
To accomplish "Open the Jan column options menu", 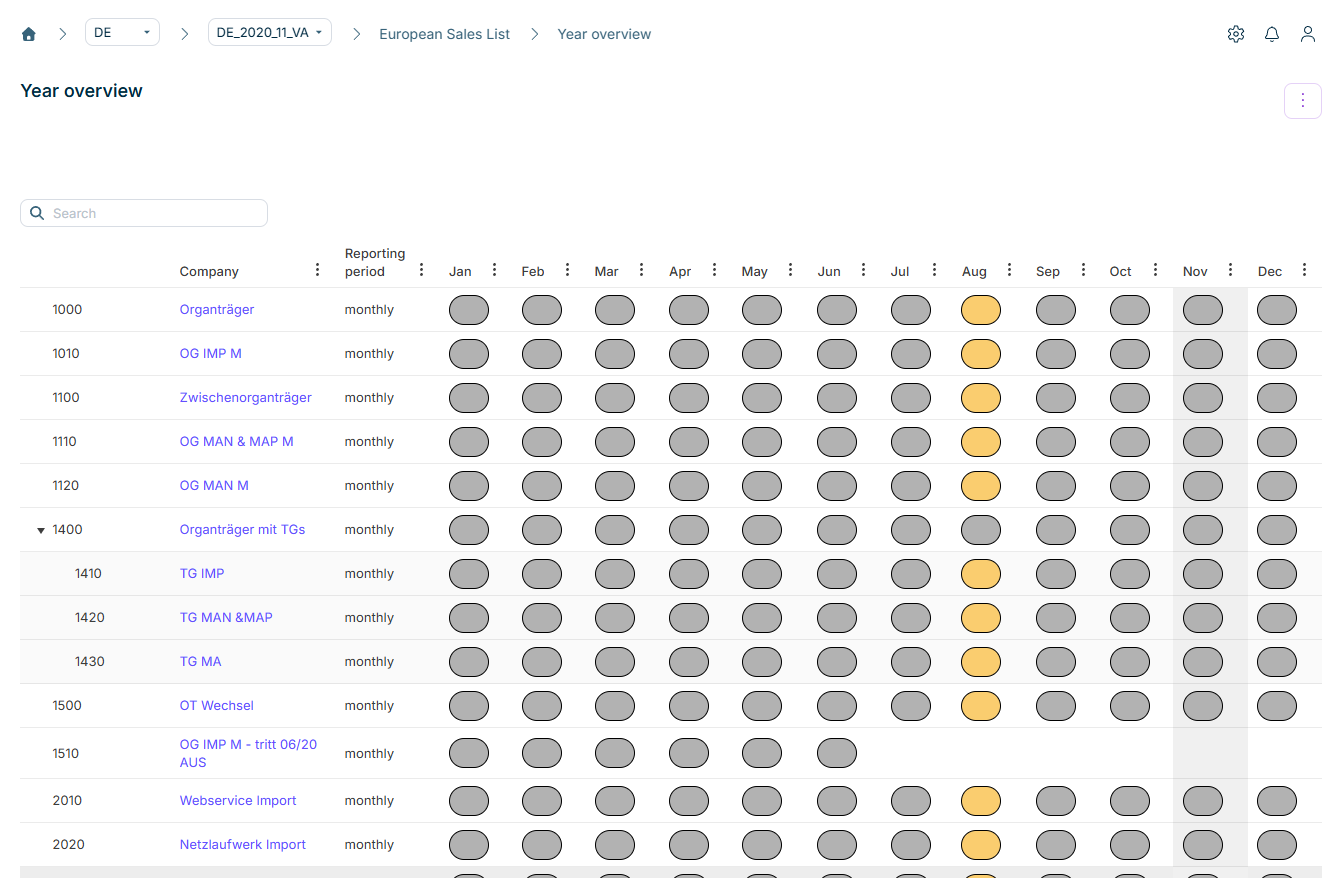I will (494, 270).
